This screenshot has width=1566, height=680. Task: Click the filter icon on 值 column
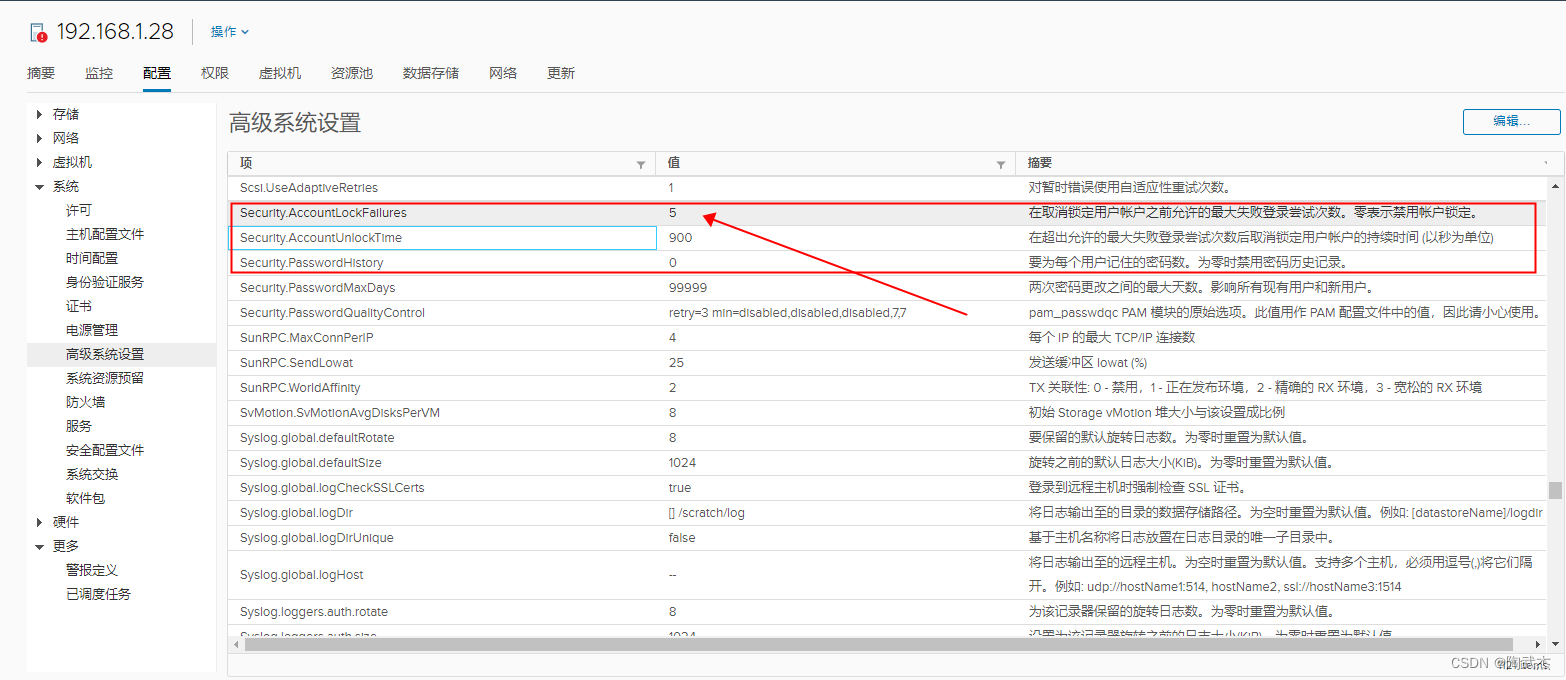[1000, 164]
